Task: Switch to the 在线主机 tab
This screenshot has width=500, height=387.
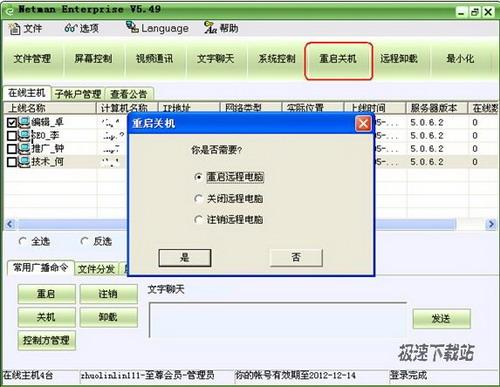Action: click(27, 93)
